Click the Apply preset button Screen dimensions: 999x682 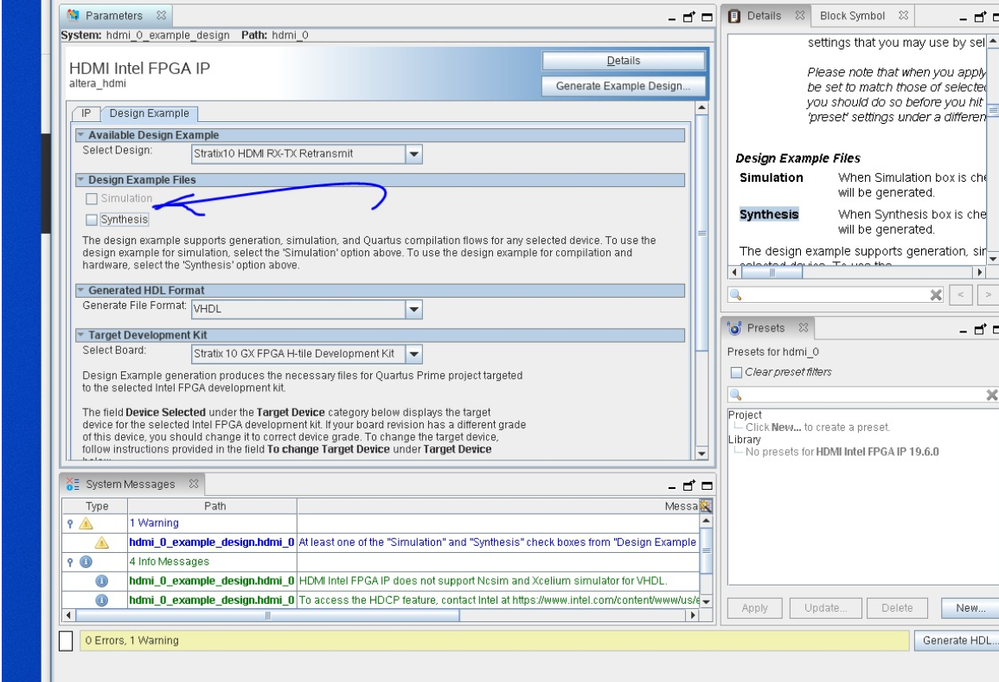coord(754,608)
